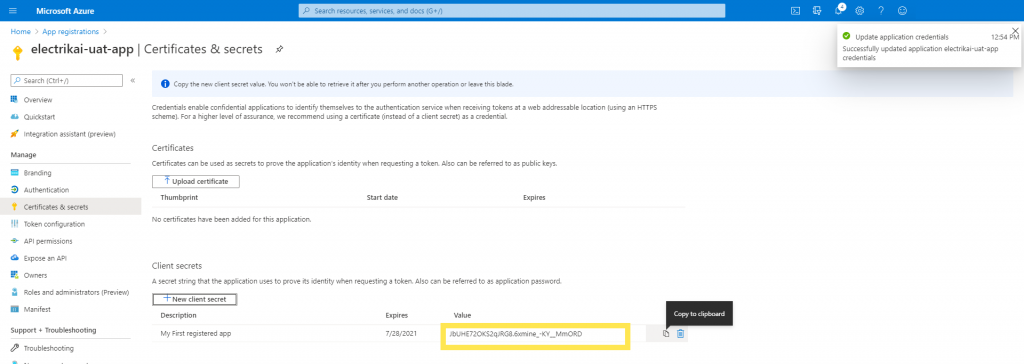Open Integration assistant (preview)
This screenshot has height=364, width=1024.
(x=69, y=134)
